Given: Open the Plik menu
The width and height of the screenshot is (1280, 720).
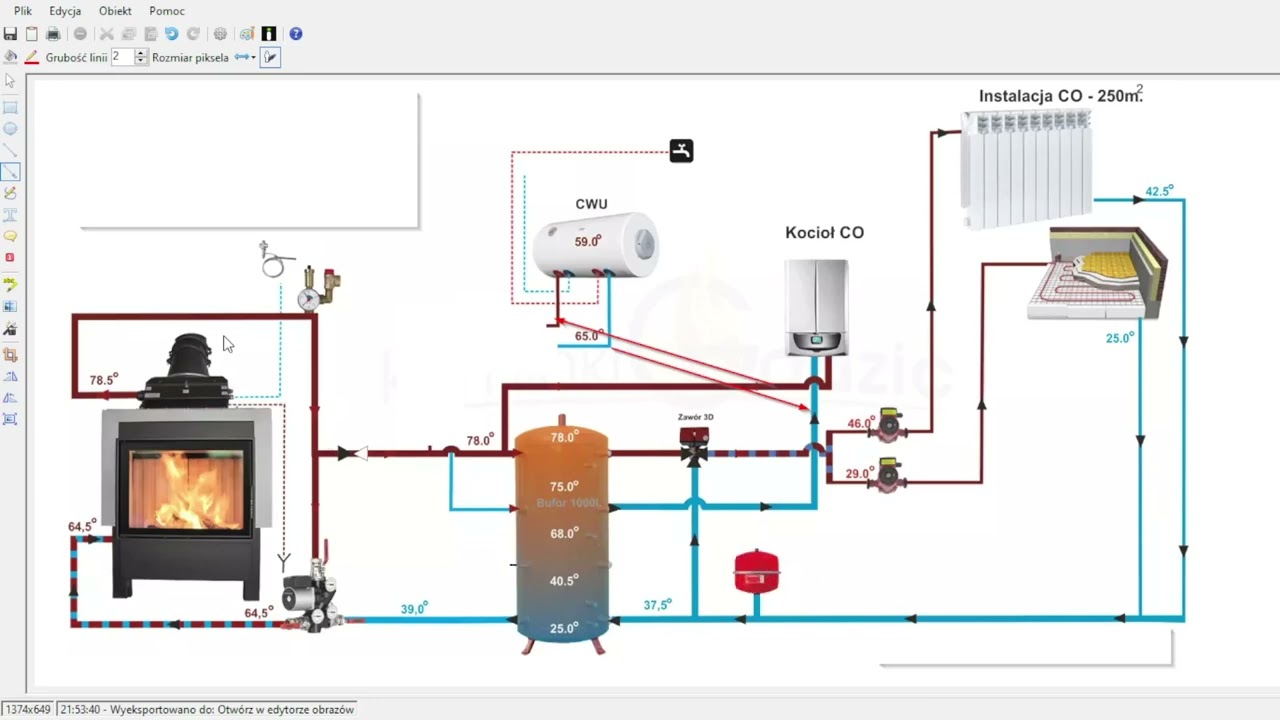Looking at the screenshot, I should [x=23, y=11].
